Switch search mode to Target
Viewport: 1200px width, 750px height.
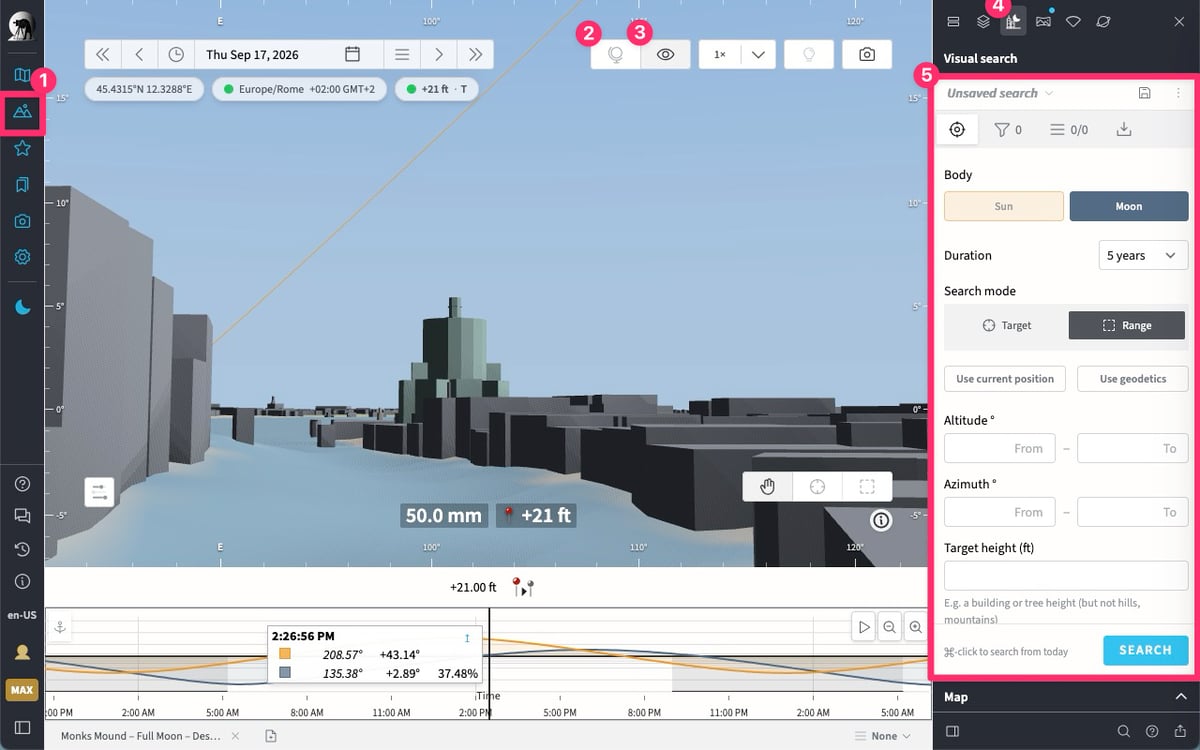click(1006, 325)
